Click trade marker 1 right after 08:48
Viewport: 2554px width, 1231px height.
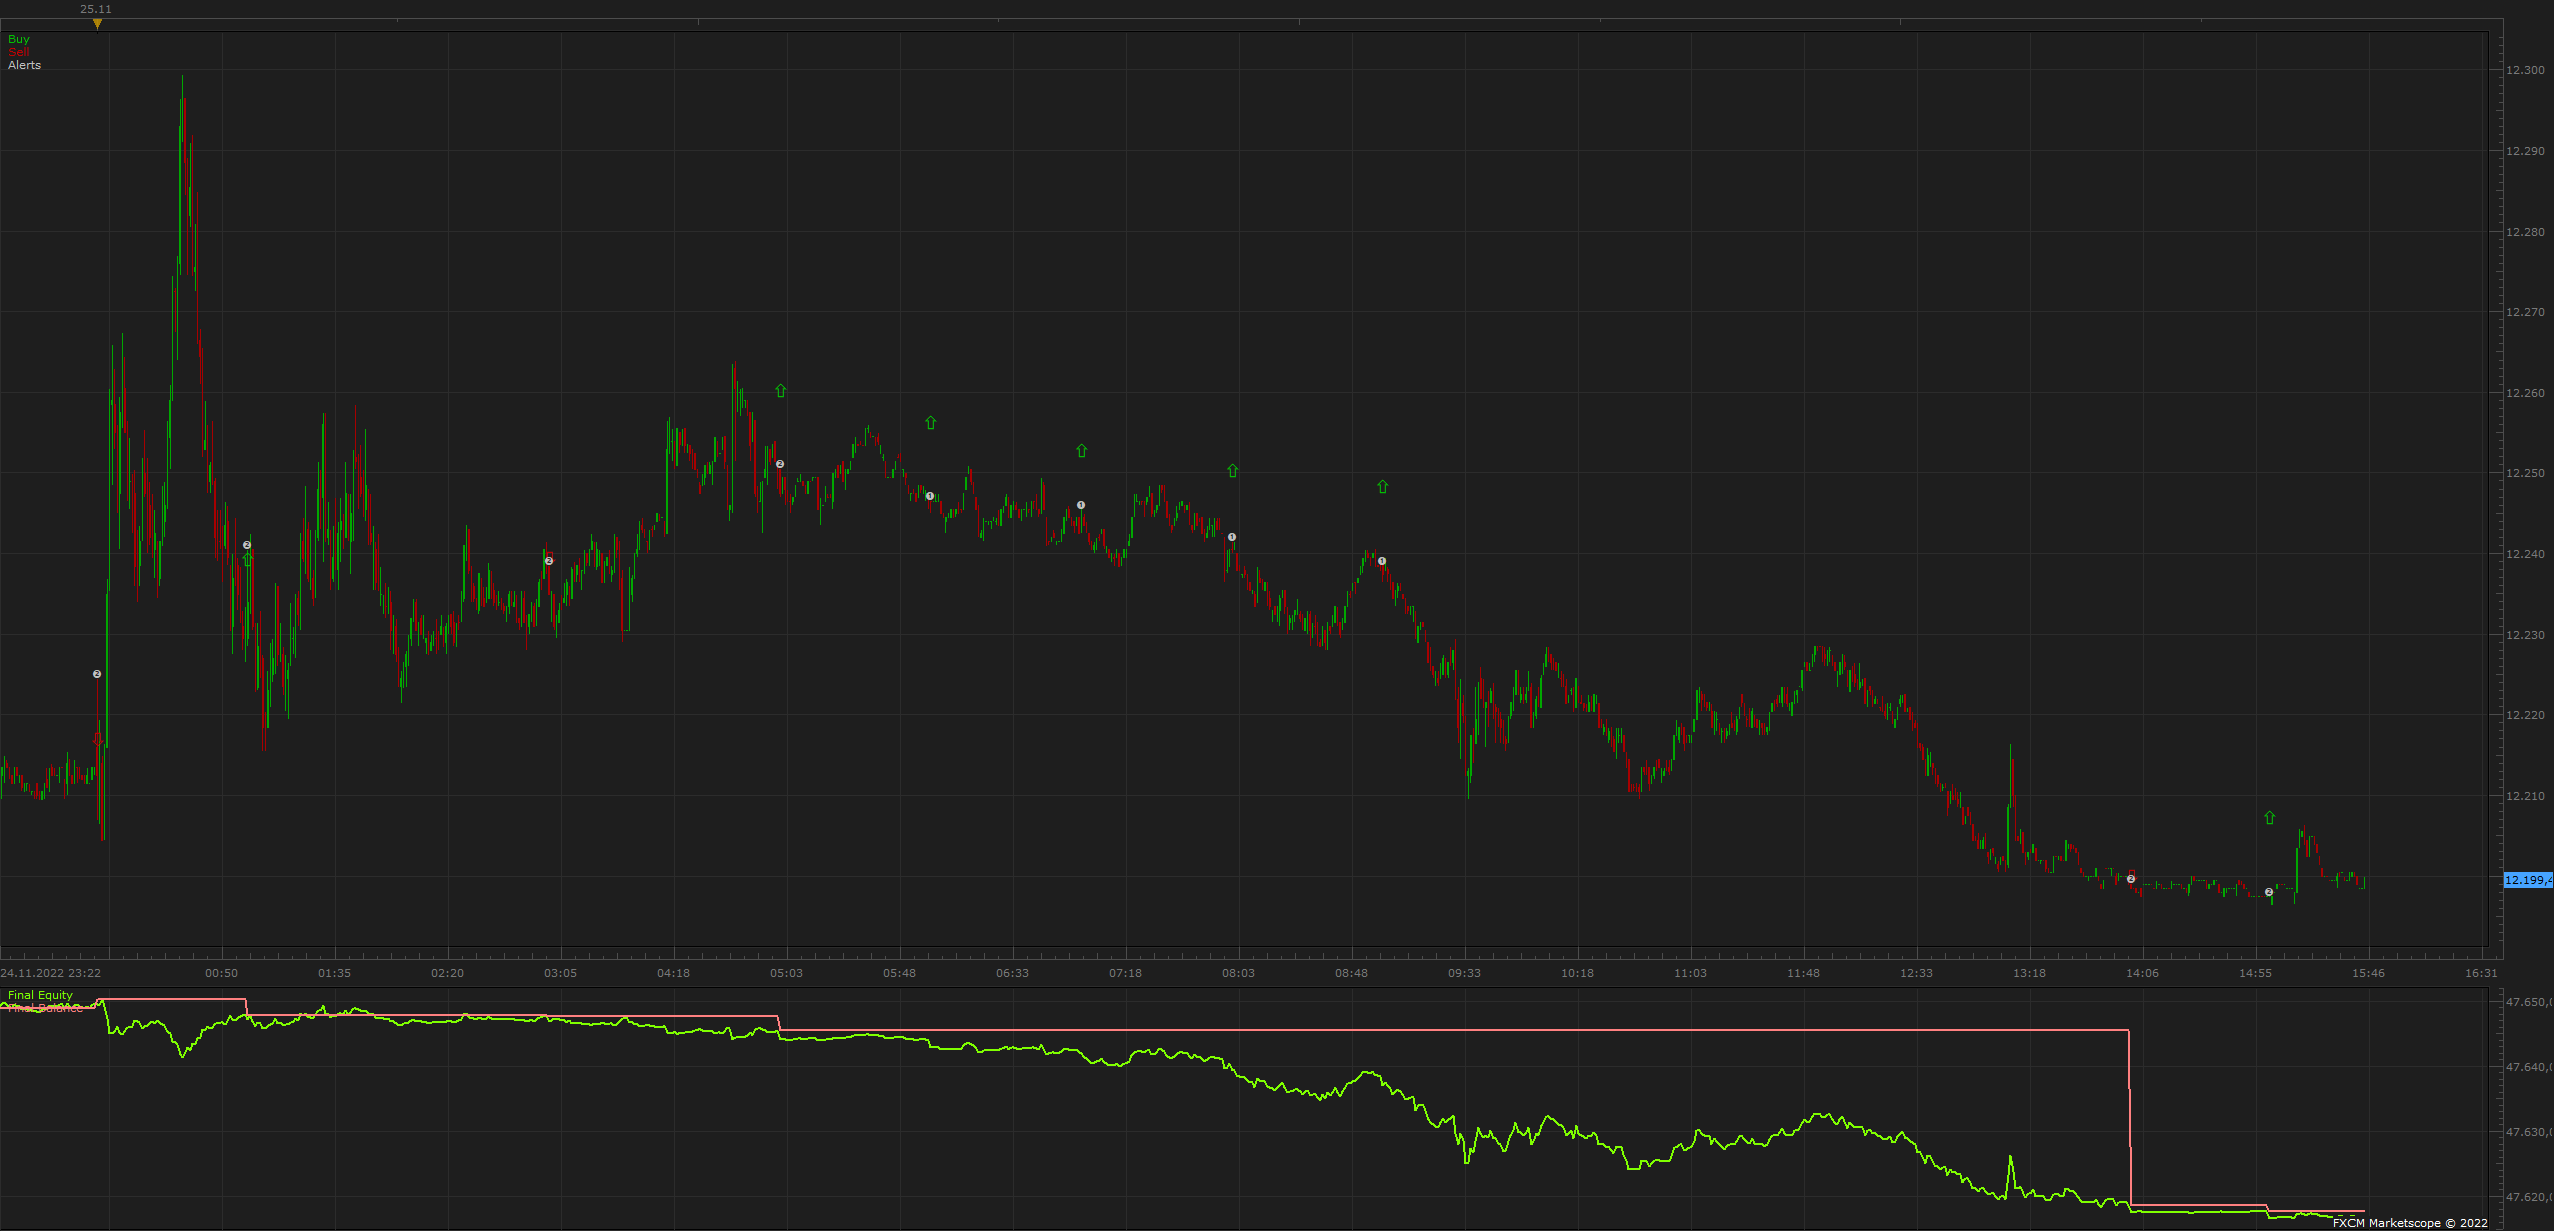coord(1382,561)
